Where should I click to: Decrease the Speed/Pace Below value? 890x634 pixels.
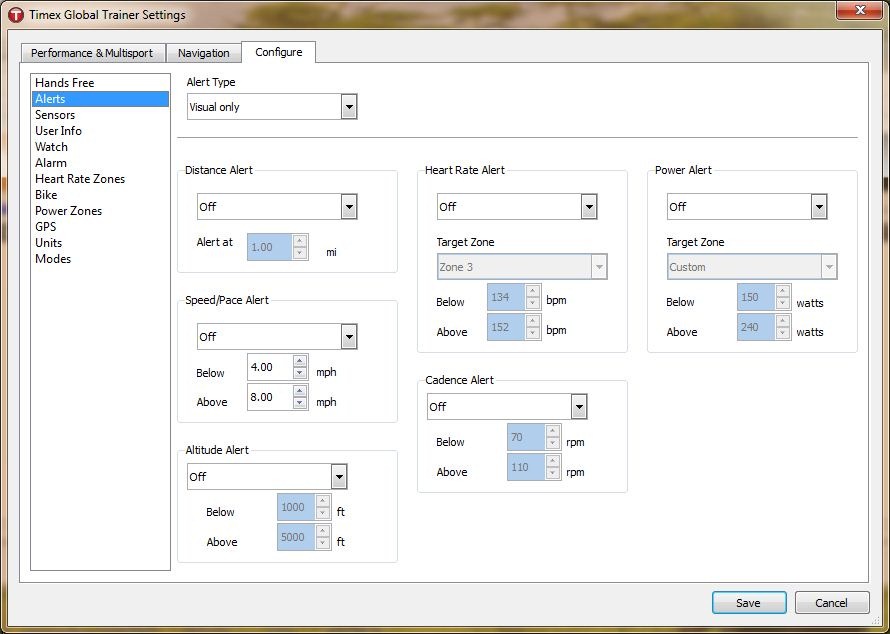coord(300,373)
